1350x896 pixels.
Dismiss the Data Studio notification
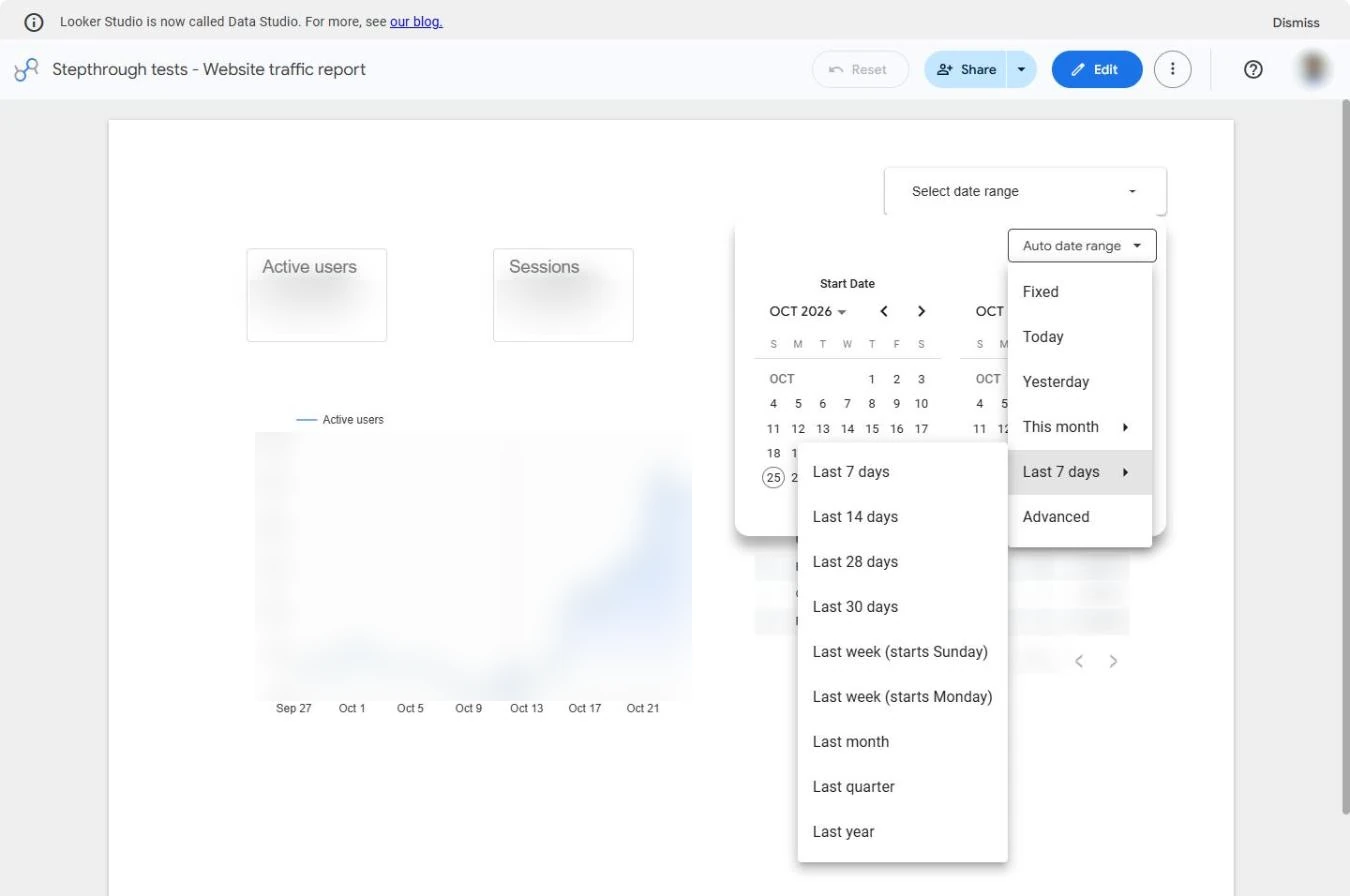tap(1295, 22)
